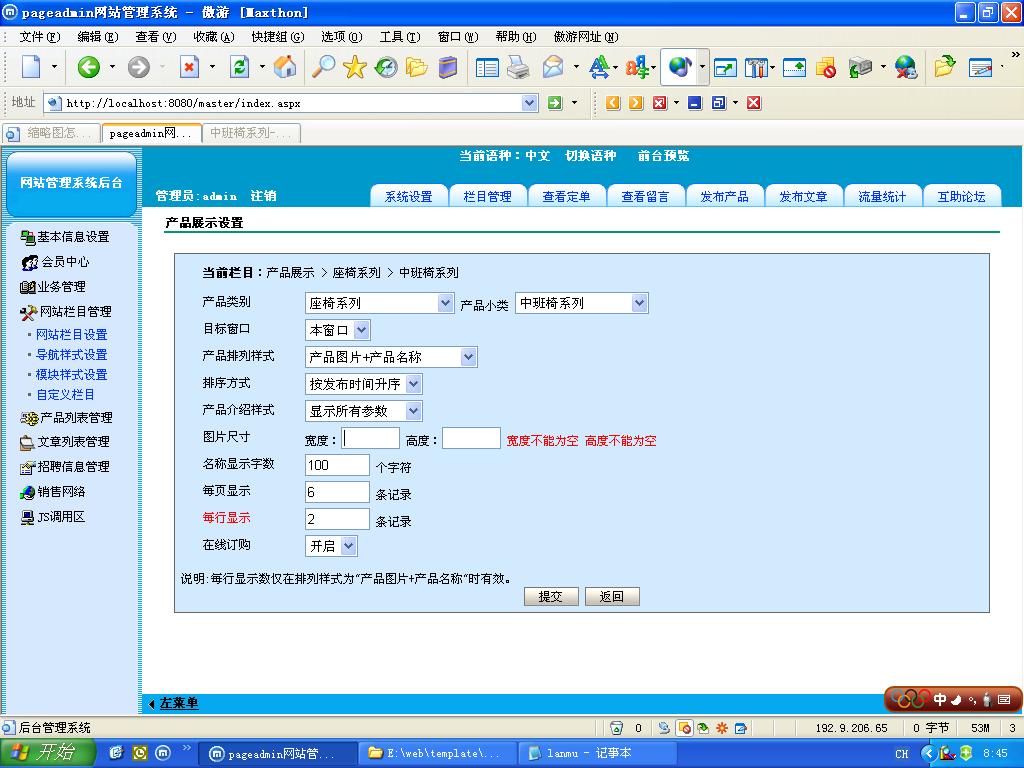Open the 工具(T) menu
This screenshot has height=768, width=1024.
coord(399,37)
